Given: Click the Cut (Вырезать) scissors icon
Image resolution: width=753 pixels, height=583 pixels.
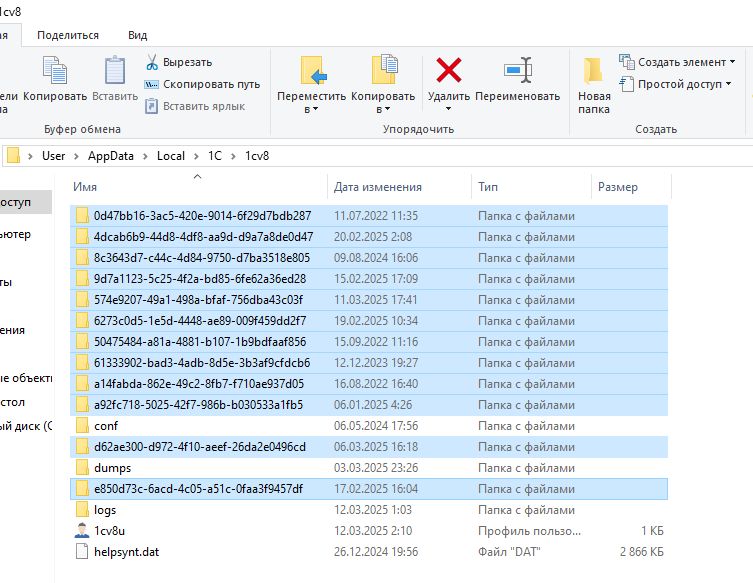Looking at the screenshot, I should coord(153,62).
